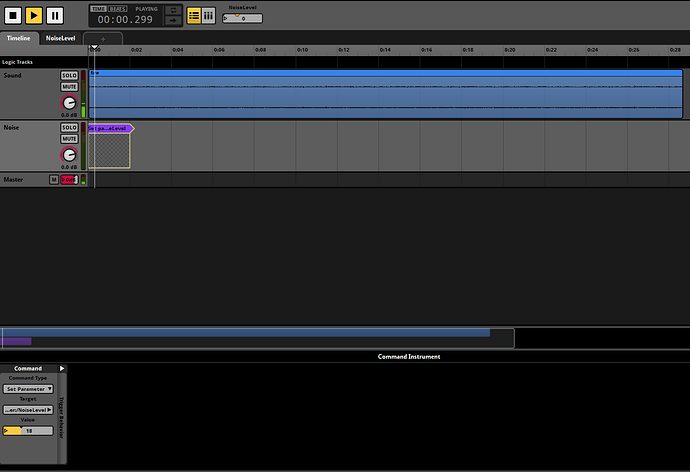Toggle loop playback button in transport

173,10
